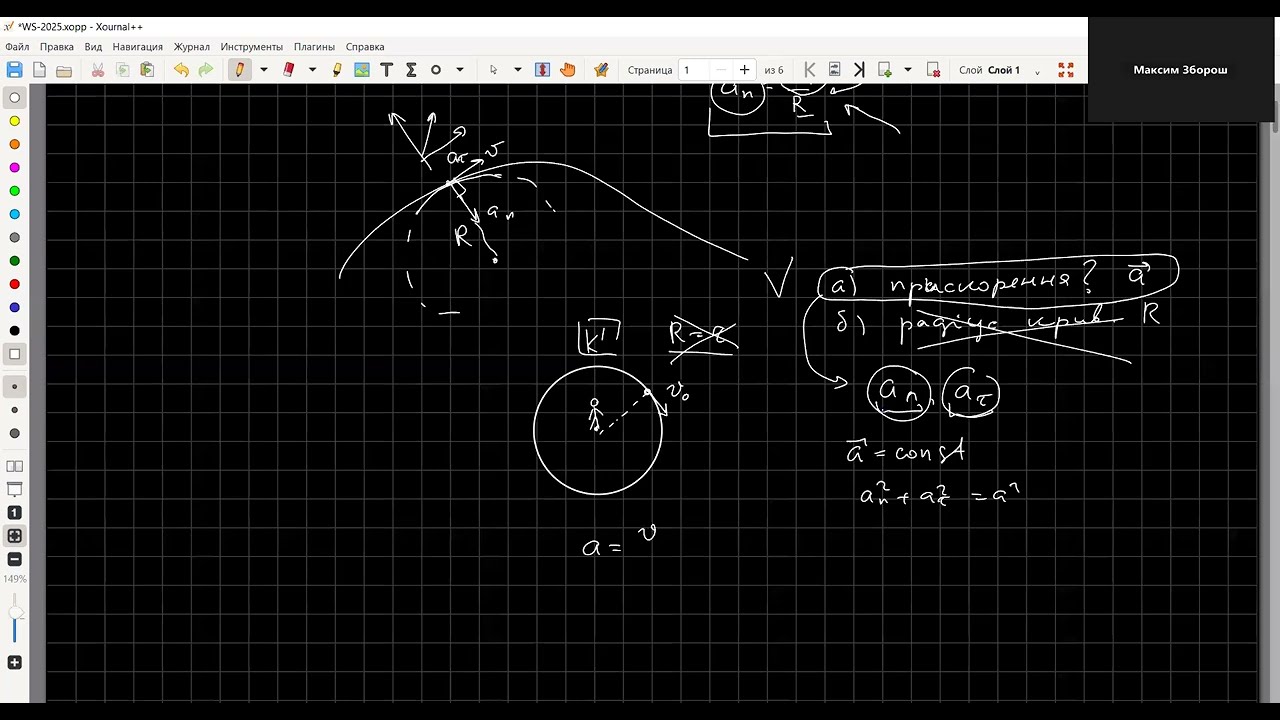Jump to the last annotated page icon

(835, 70)
